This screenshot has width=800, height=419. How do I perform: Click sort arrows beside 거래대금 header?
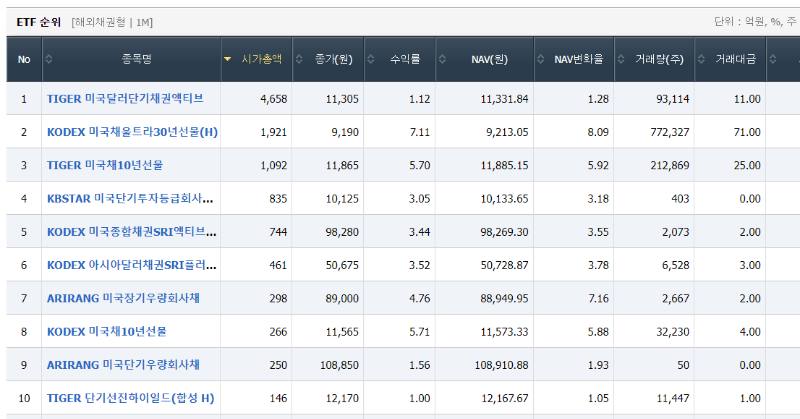coord(702,59)
